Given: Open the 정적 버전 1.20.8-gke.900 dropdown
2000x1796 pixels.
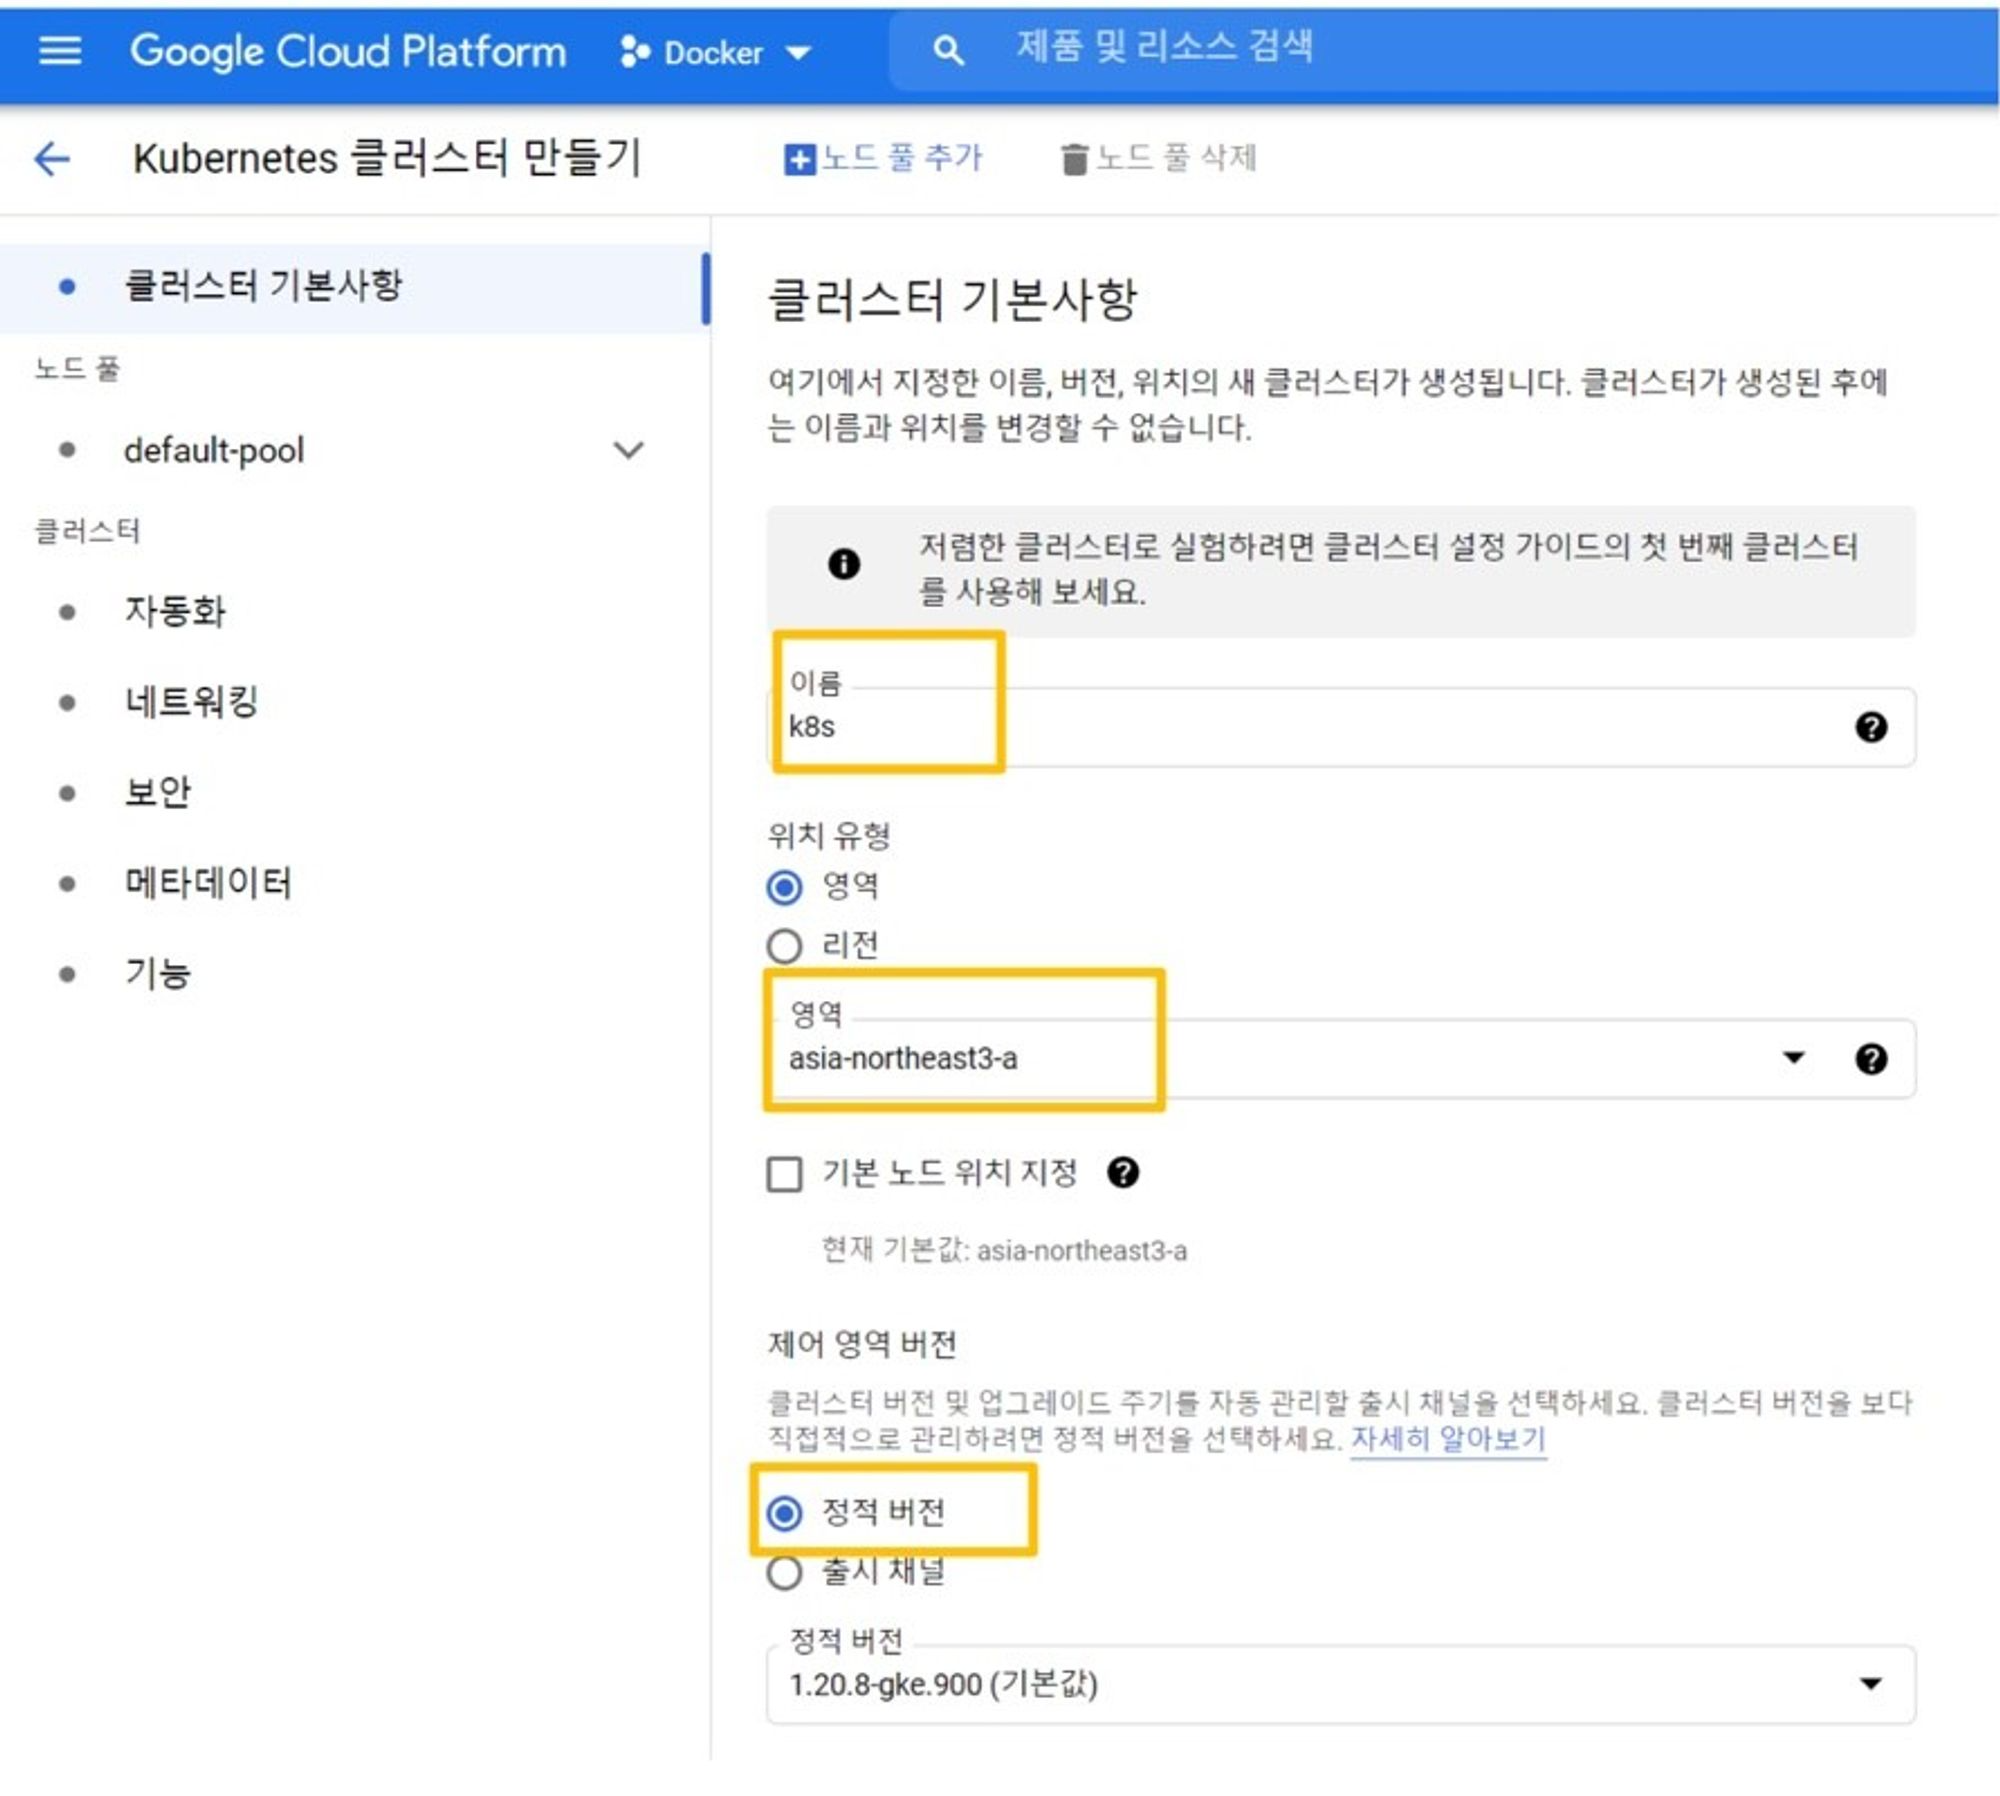Looking at the screenshot, I should 1340,1684.
